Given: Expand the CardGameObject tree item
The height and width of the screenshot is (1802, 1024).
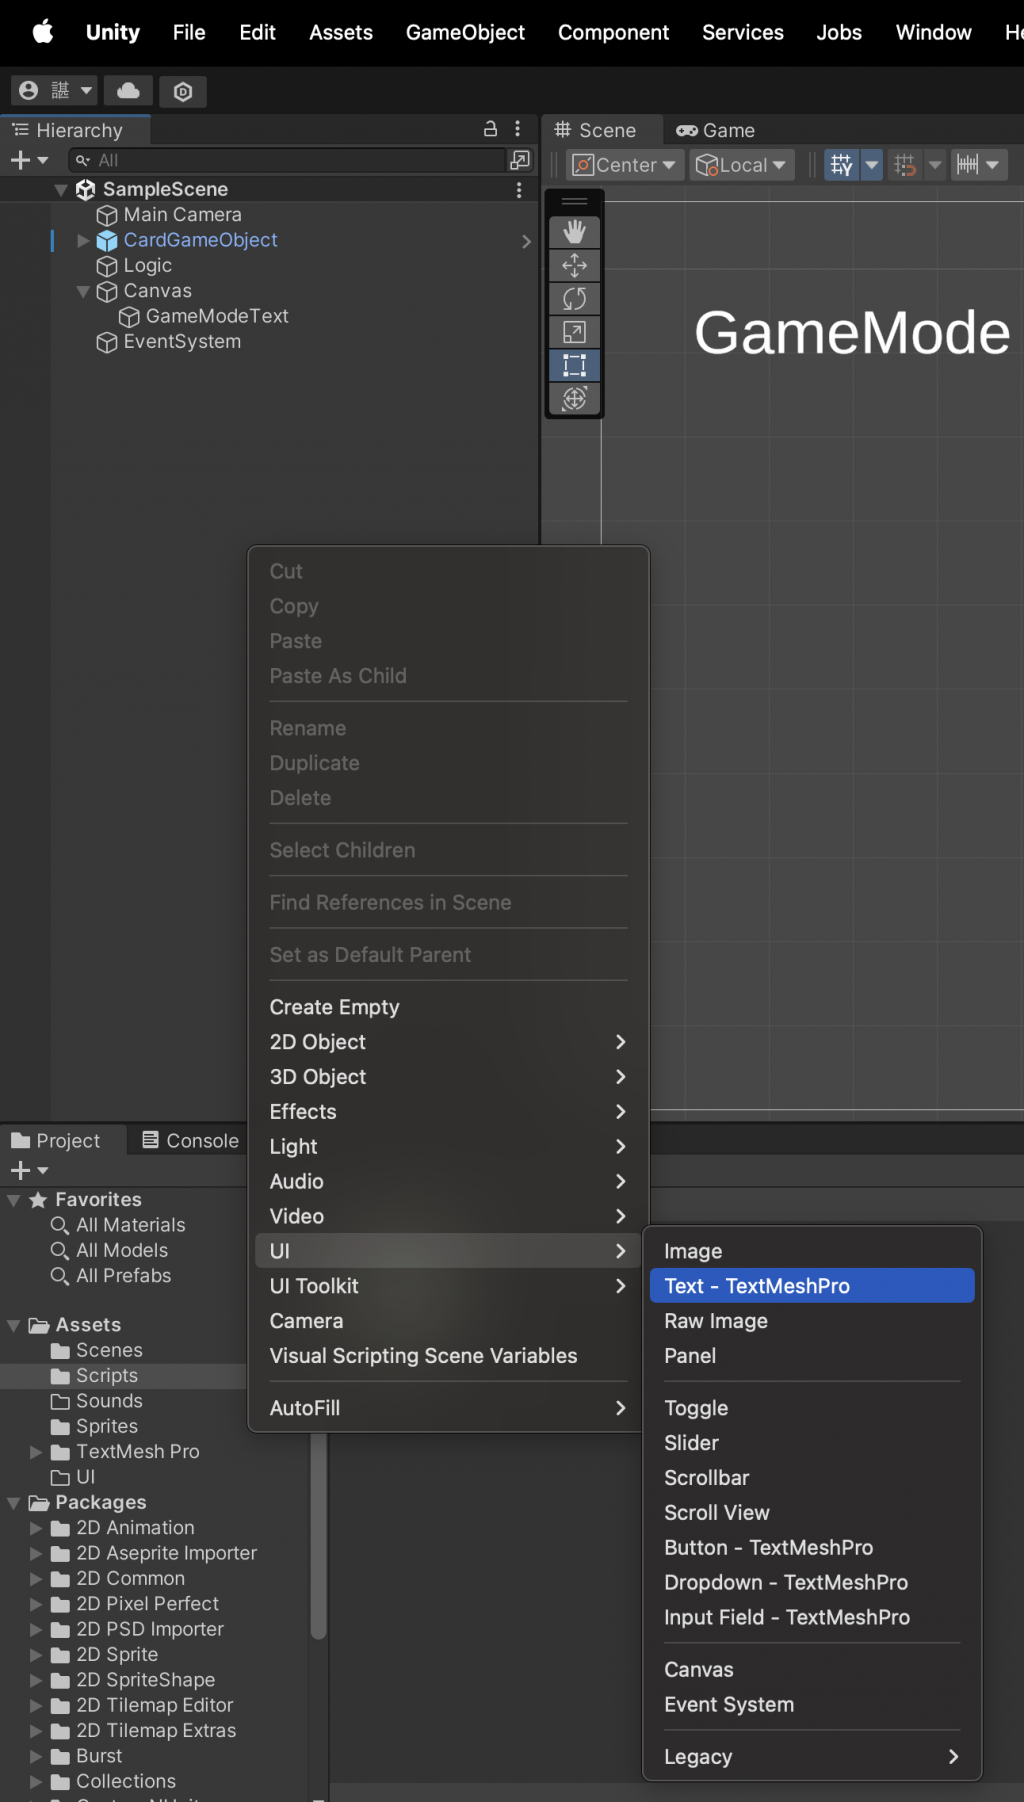Looking at the screenshot, I should (x=83, y=240).
